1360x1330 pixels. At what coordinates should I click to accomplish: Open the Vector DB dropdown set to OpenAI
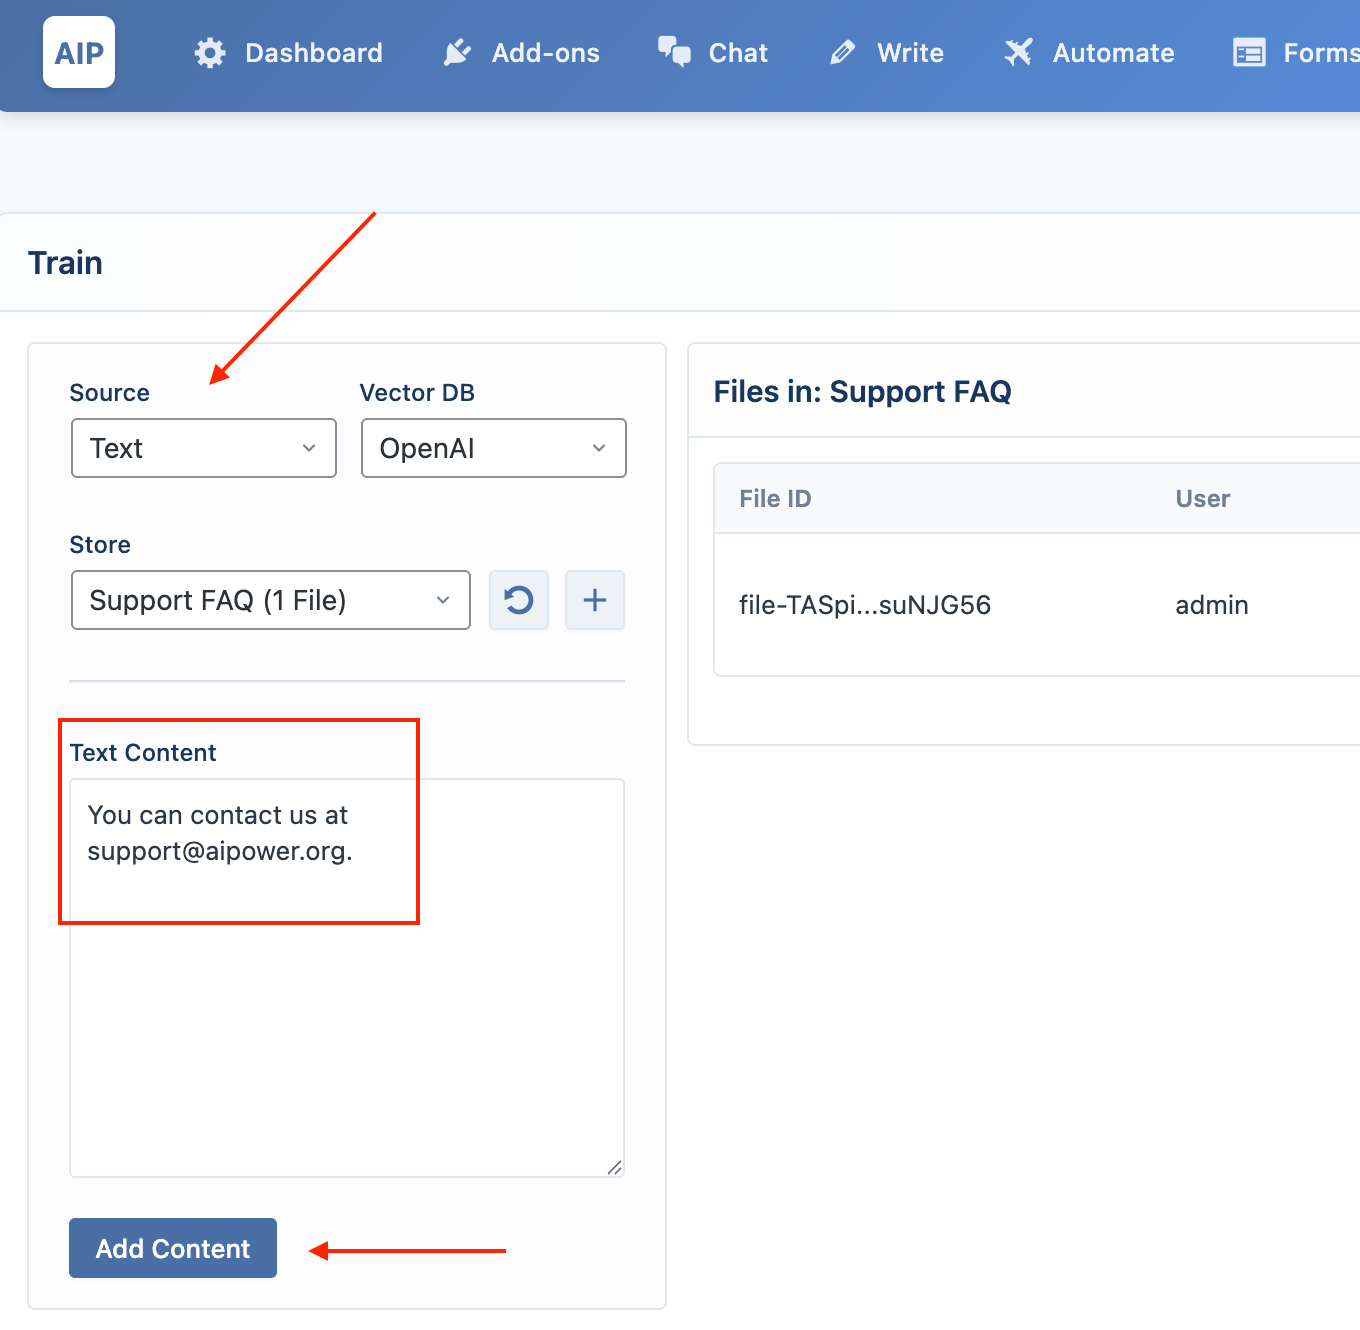(x=494, y=448)
